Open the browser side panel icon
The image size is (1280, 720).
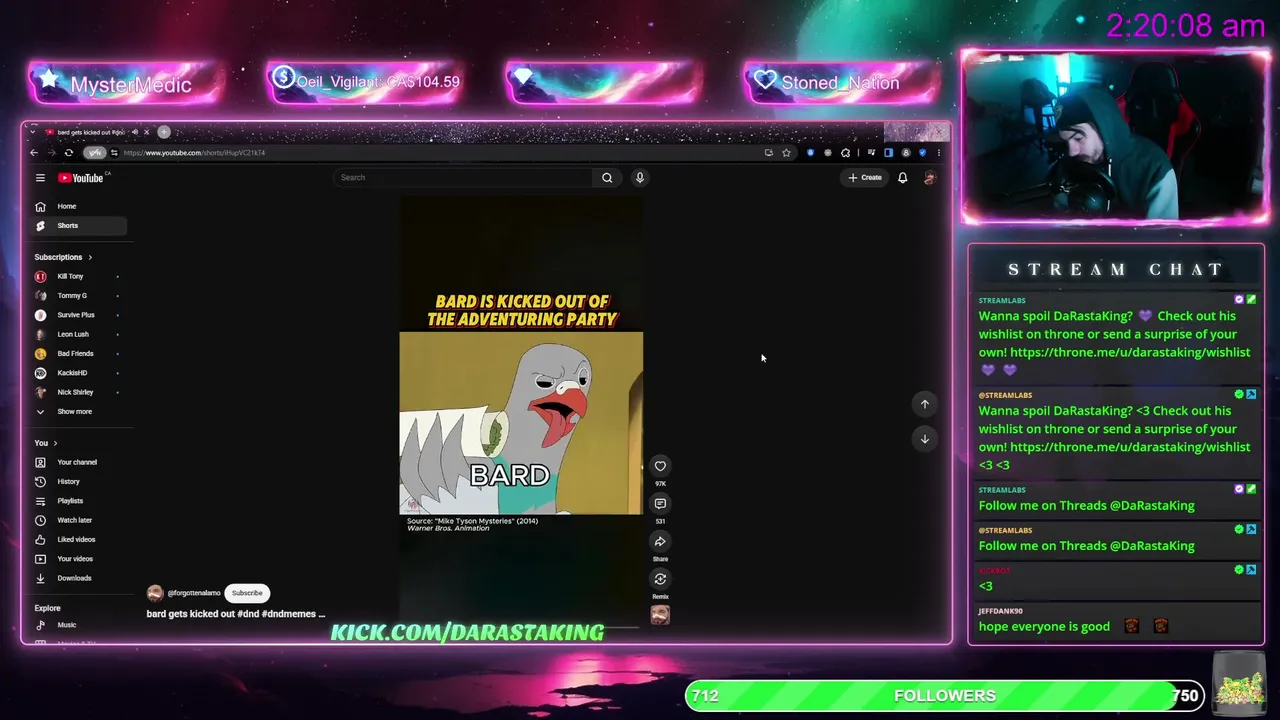888,153
